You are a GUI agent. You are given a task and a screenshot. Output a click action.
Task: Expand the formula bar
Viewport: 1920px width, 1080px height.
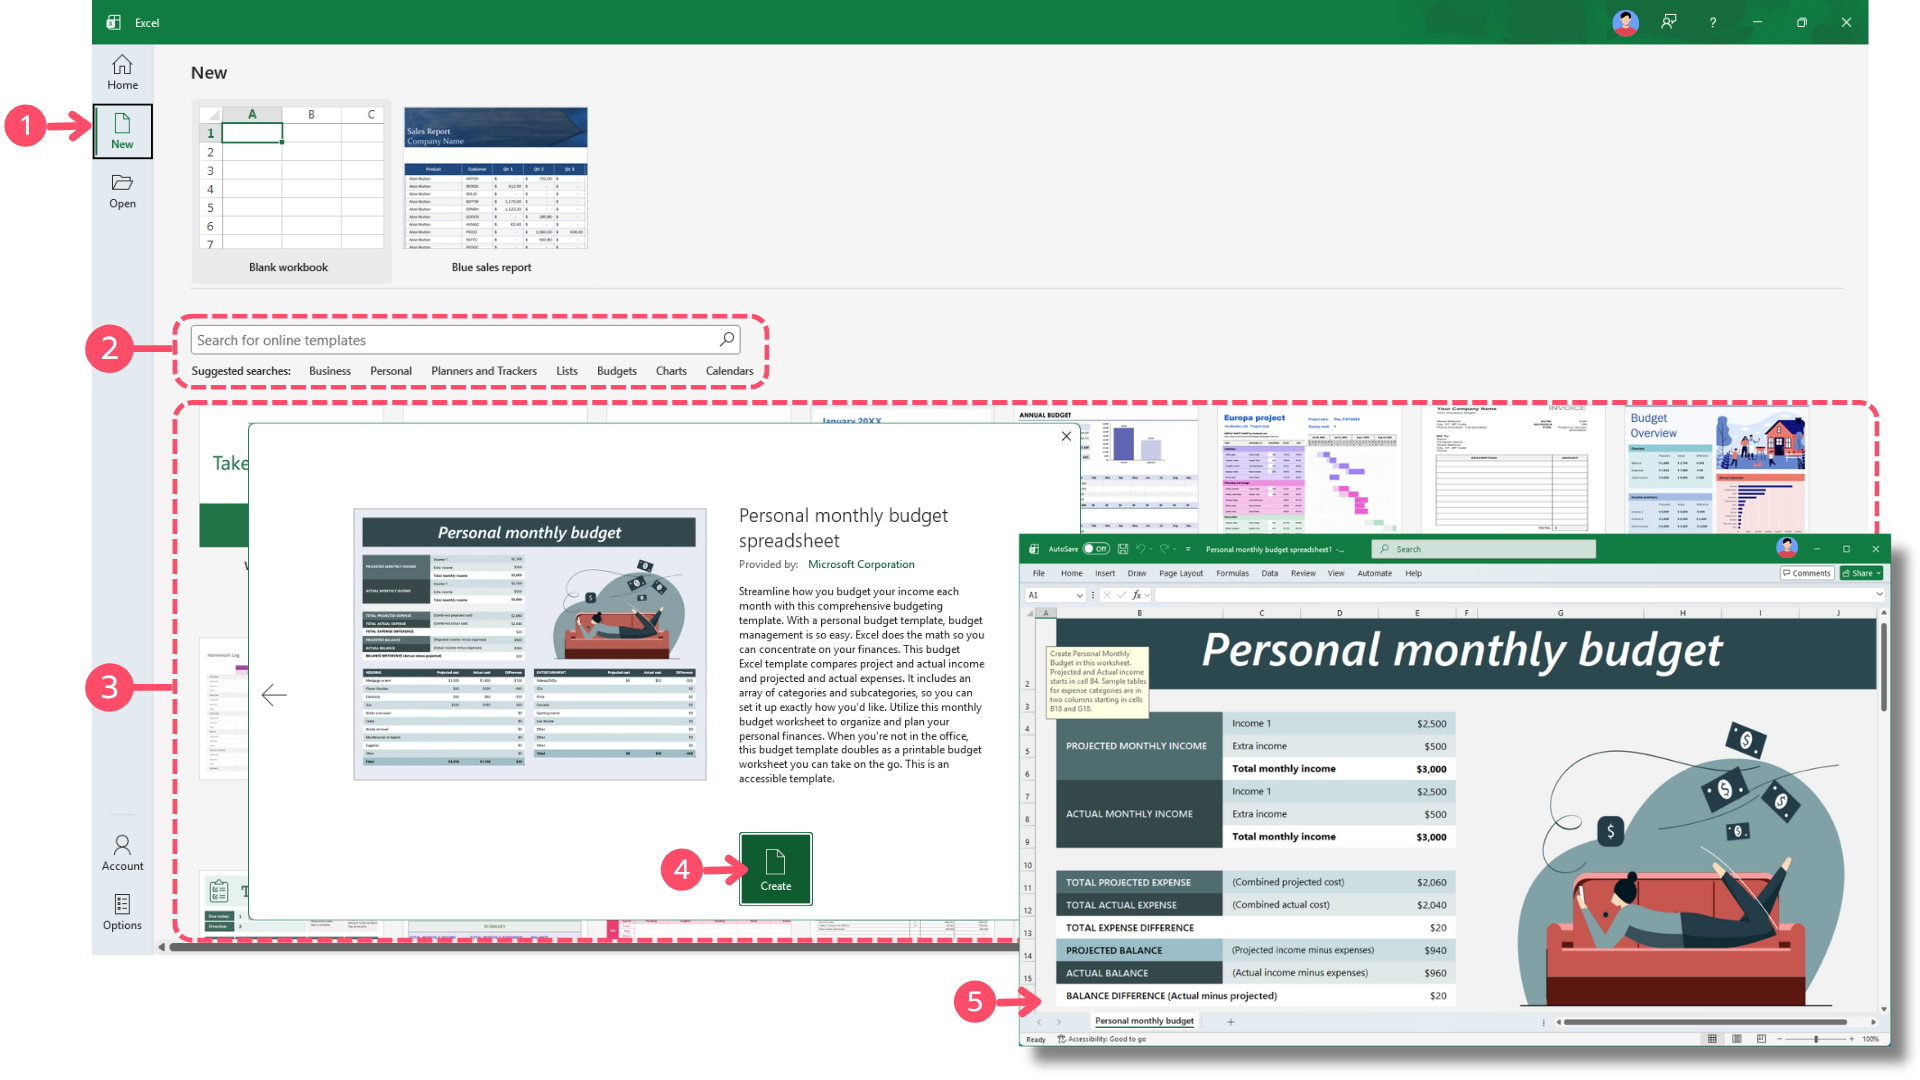coord(1879,594)
